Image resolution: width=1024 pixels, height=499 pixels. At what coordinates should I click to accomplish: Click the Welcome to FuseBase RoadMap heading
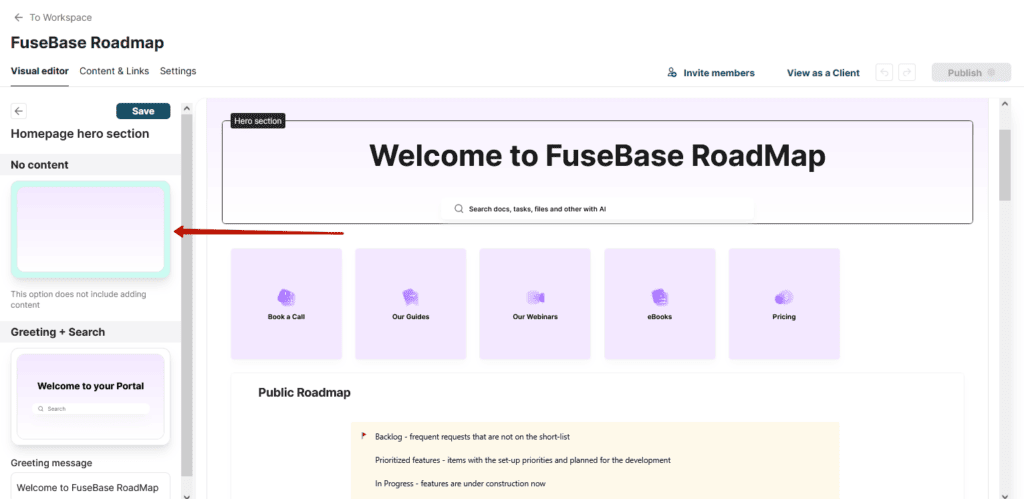[x=598, y=155]
